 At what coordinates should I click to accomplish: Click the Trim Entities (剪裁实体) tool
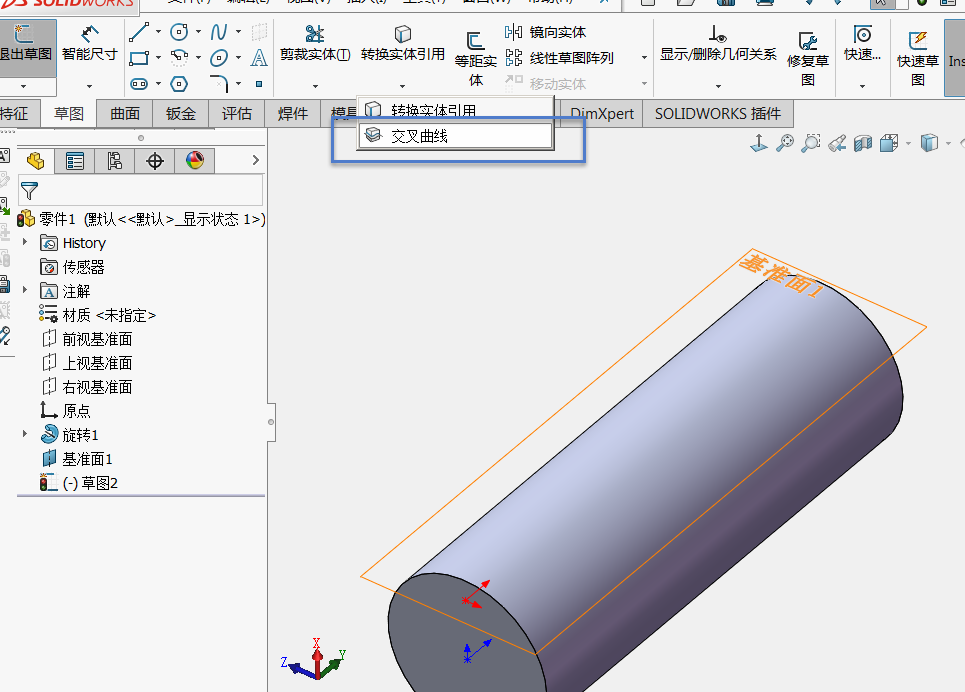[x=315, y=43]
